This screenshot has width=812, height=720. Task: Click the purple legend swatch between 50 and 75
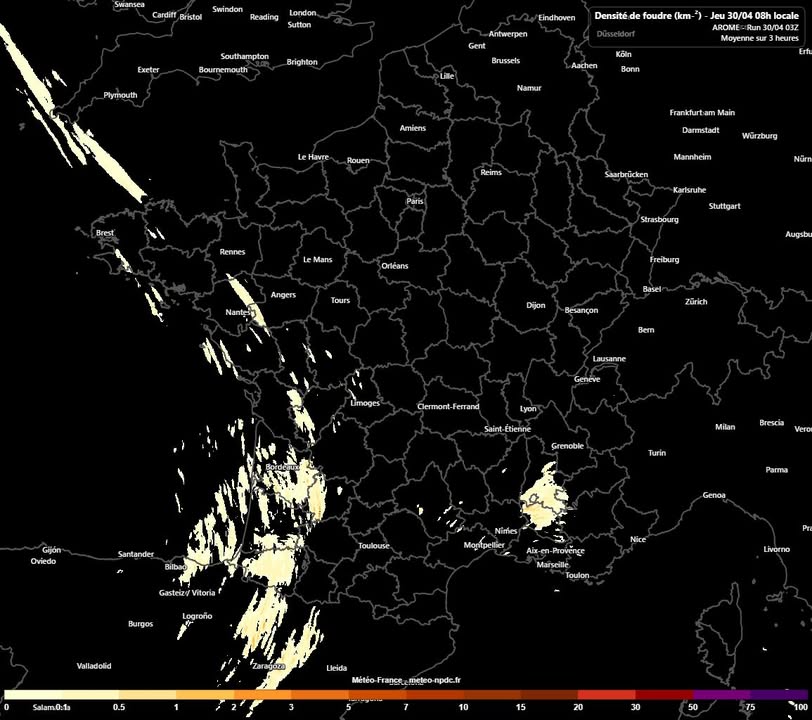pos(721,693)
